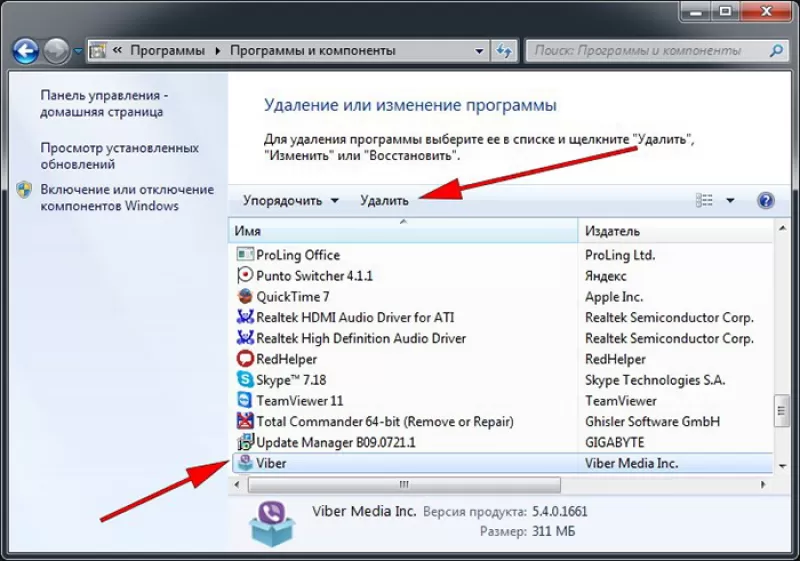Select the Total Commander 64-bit icon
Viewport: 800px width, 561px height.
point(245,421)
